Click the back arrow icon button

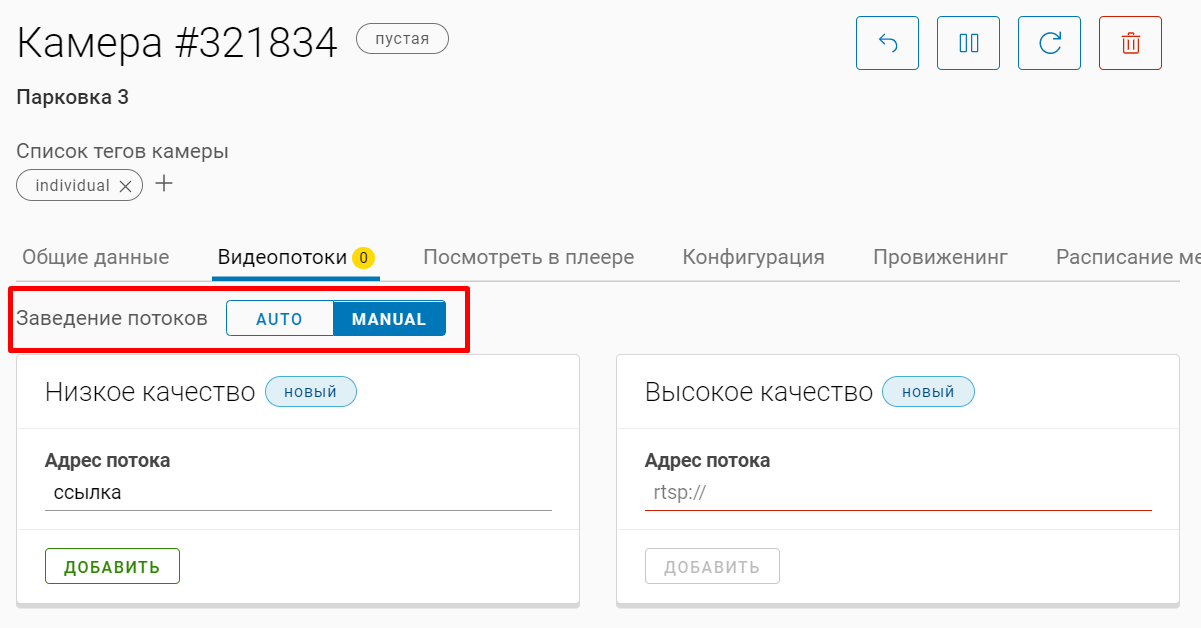point(887,43)
